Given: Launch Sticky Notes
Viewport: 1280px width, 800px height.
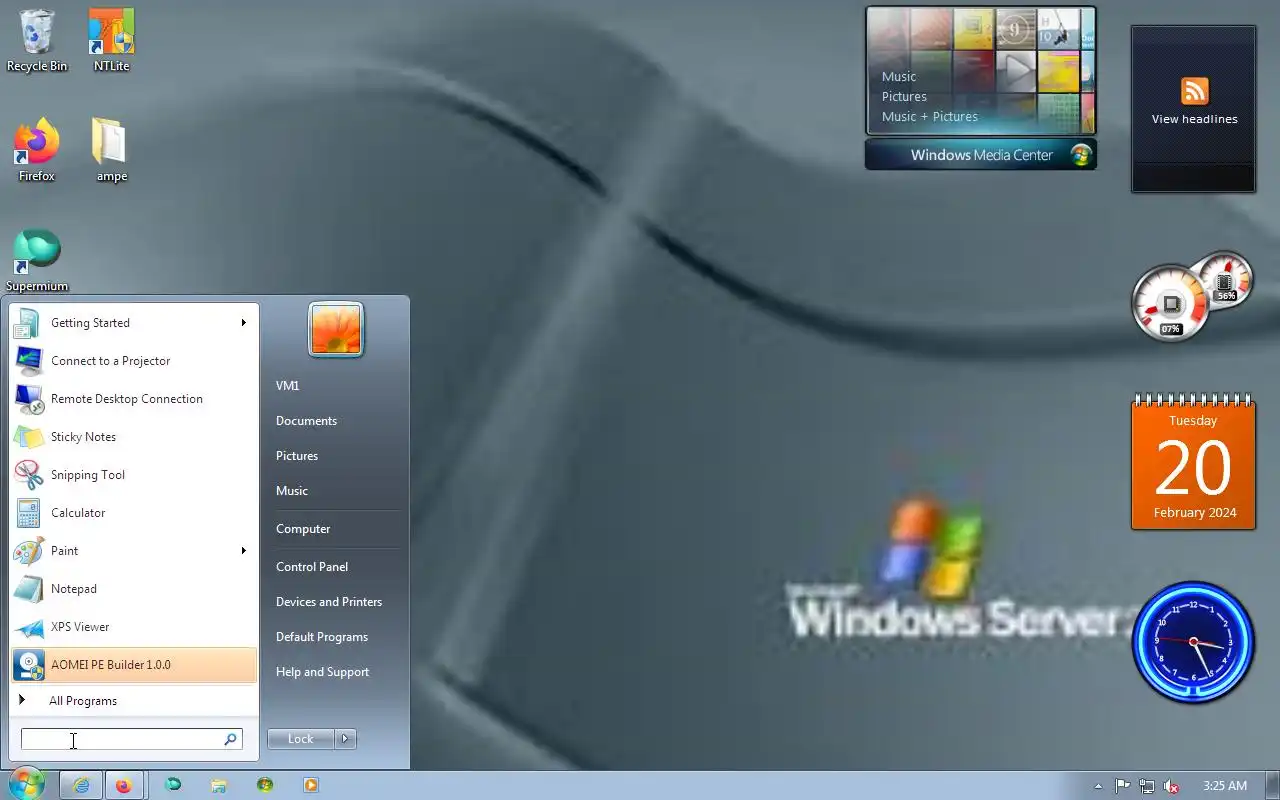Looking at the screenshot, I should pyautogui.click(x=134, y=437).
